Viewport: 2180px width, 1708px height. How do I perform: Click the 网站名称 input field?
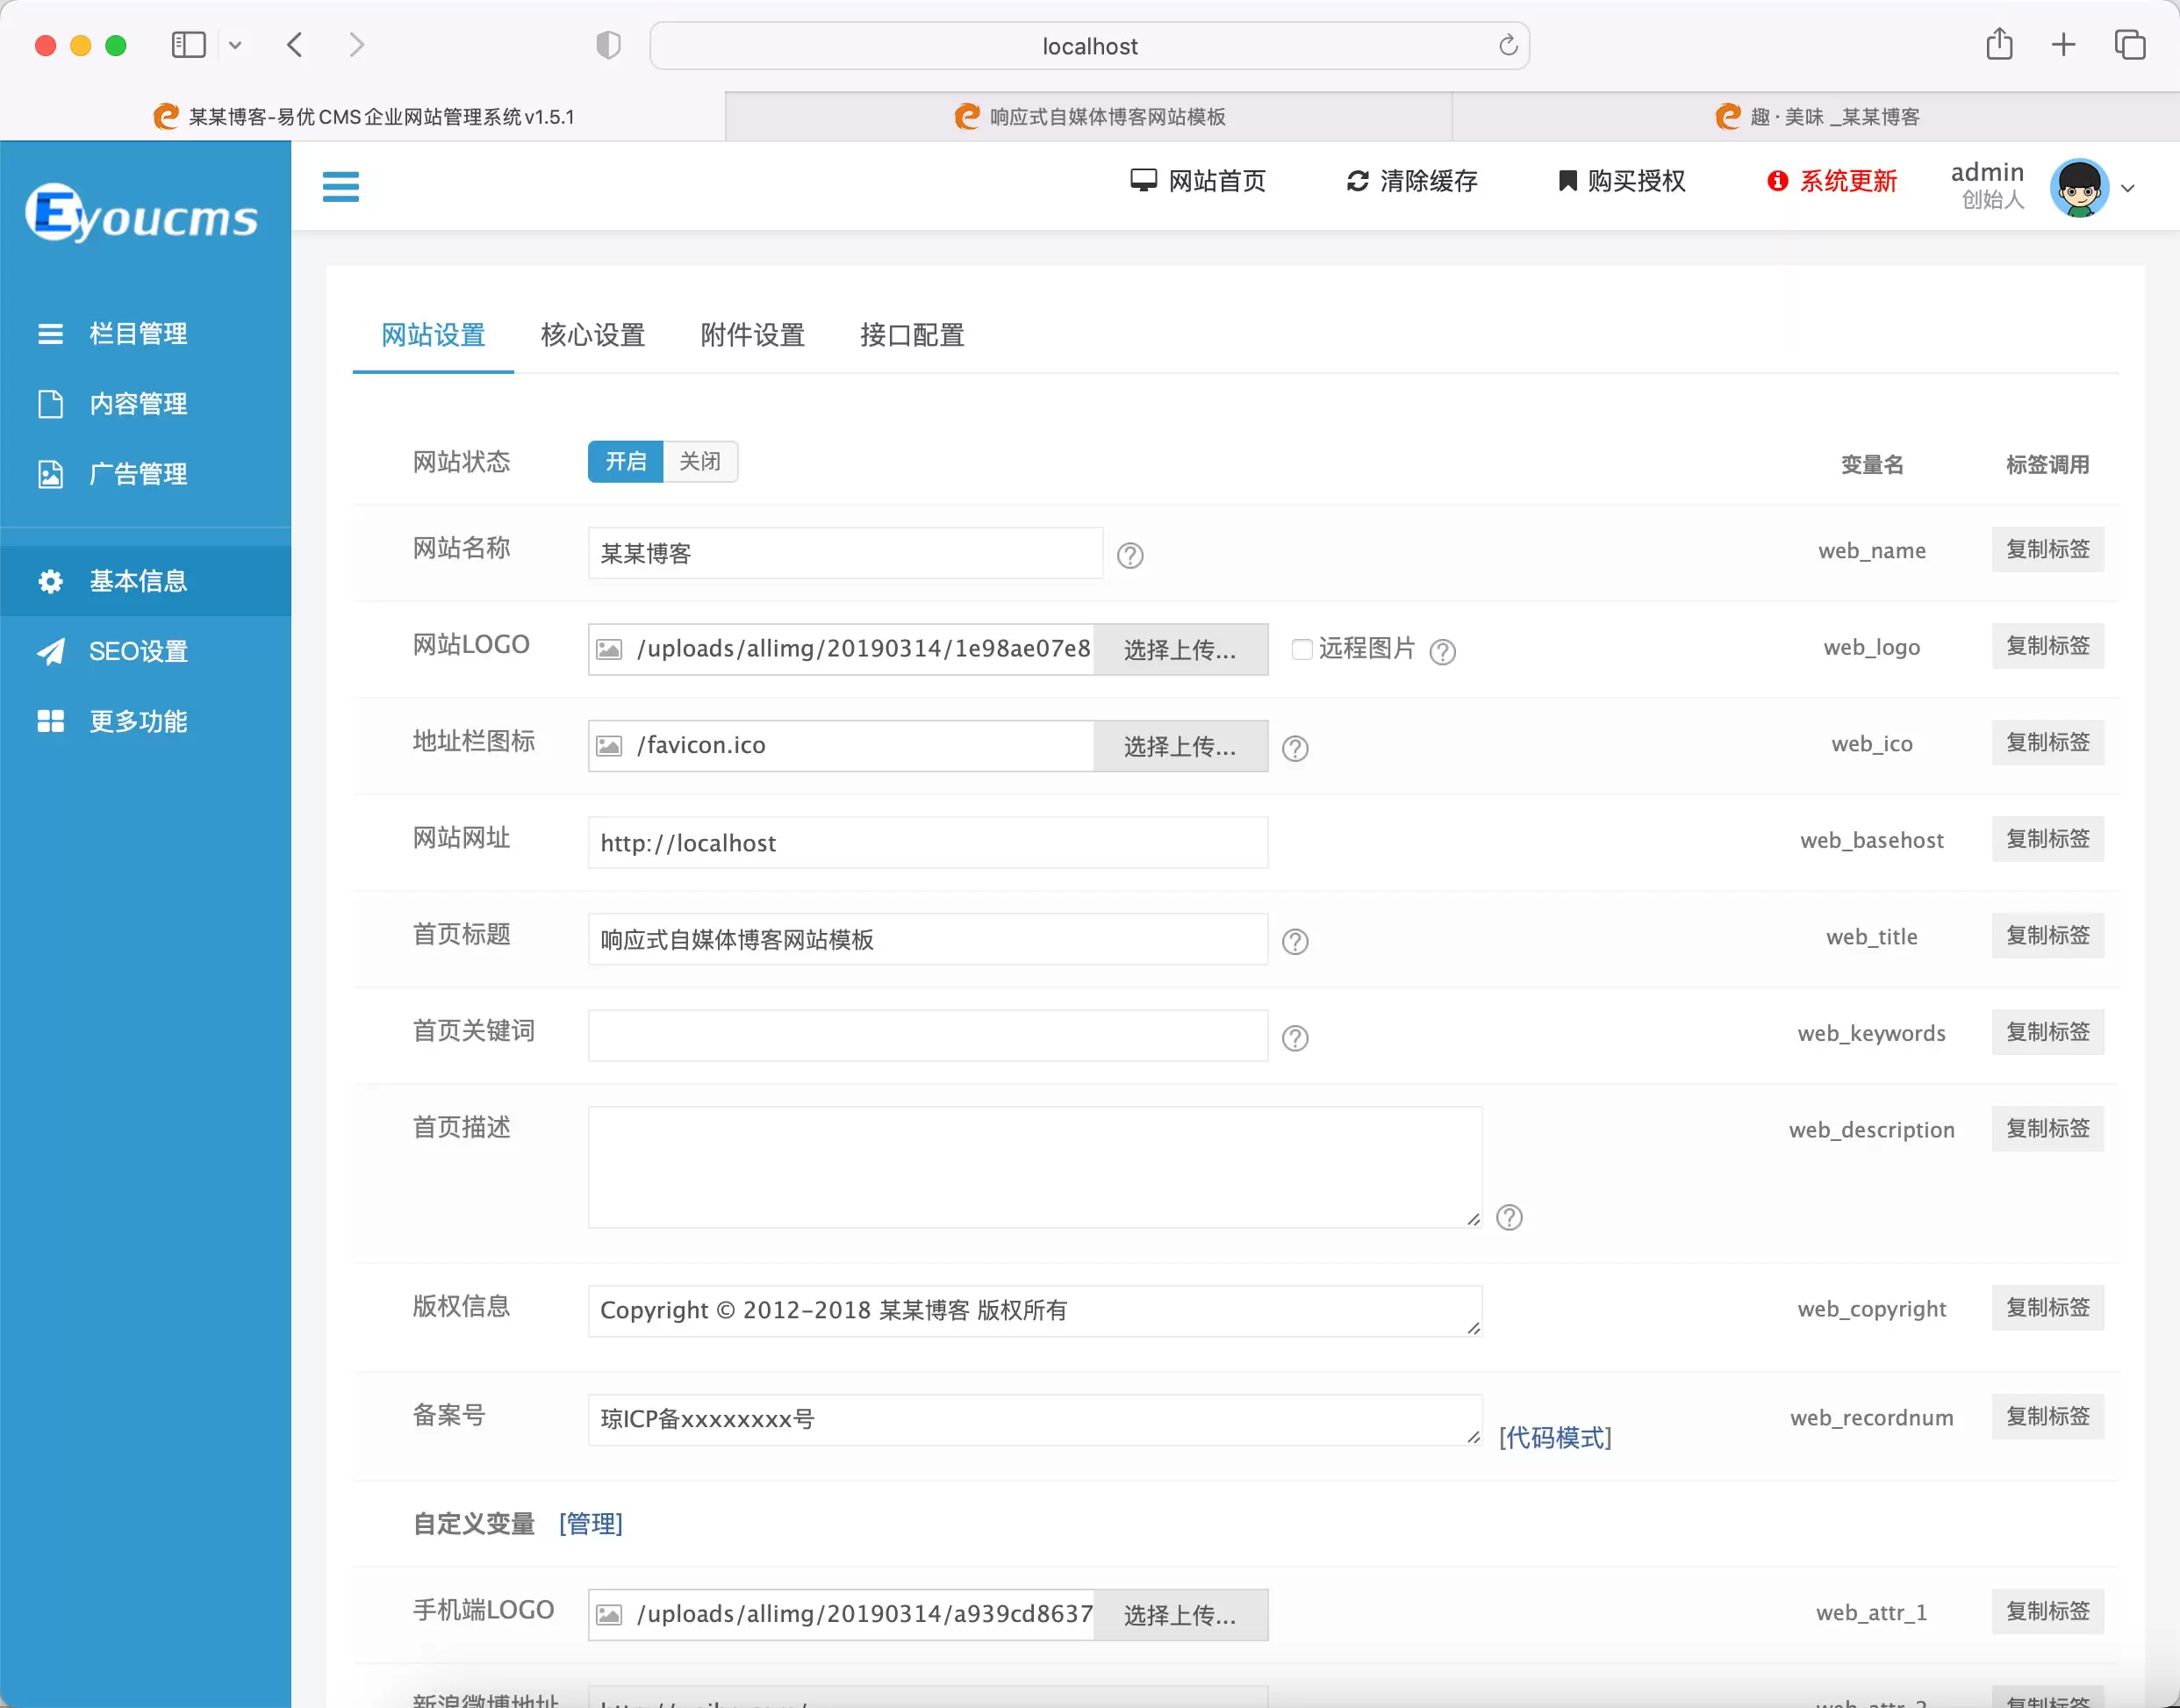(x=845, y=553)
